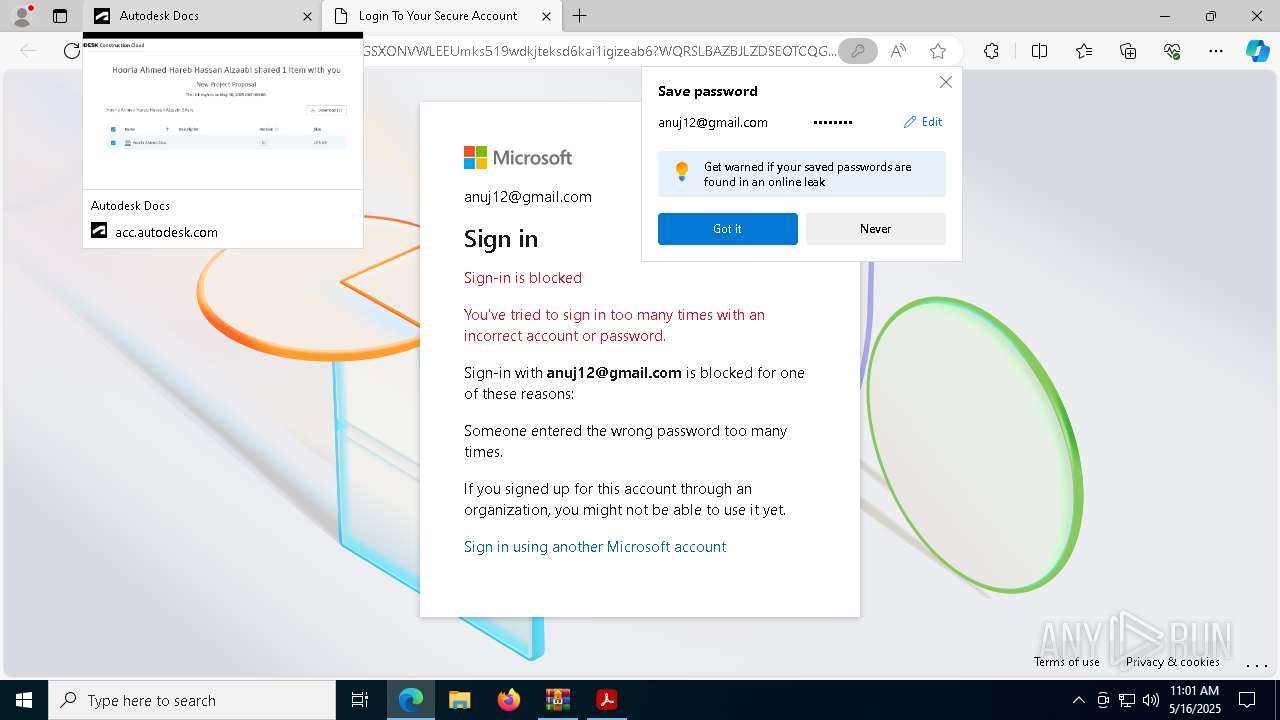Open Adobe Acrobat from taskbar
This screenshot has width=1280, height=720.
(606, 700)
